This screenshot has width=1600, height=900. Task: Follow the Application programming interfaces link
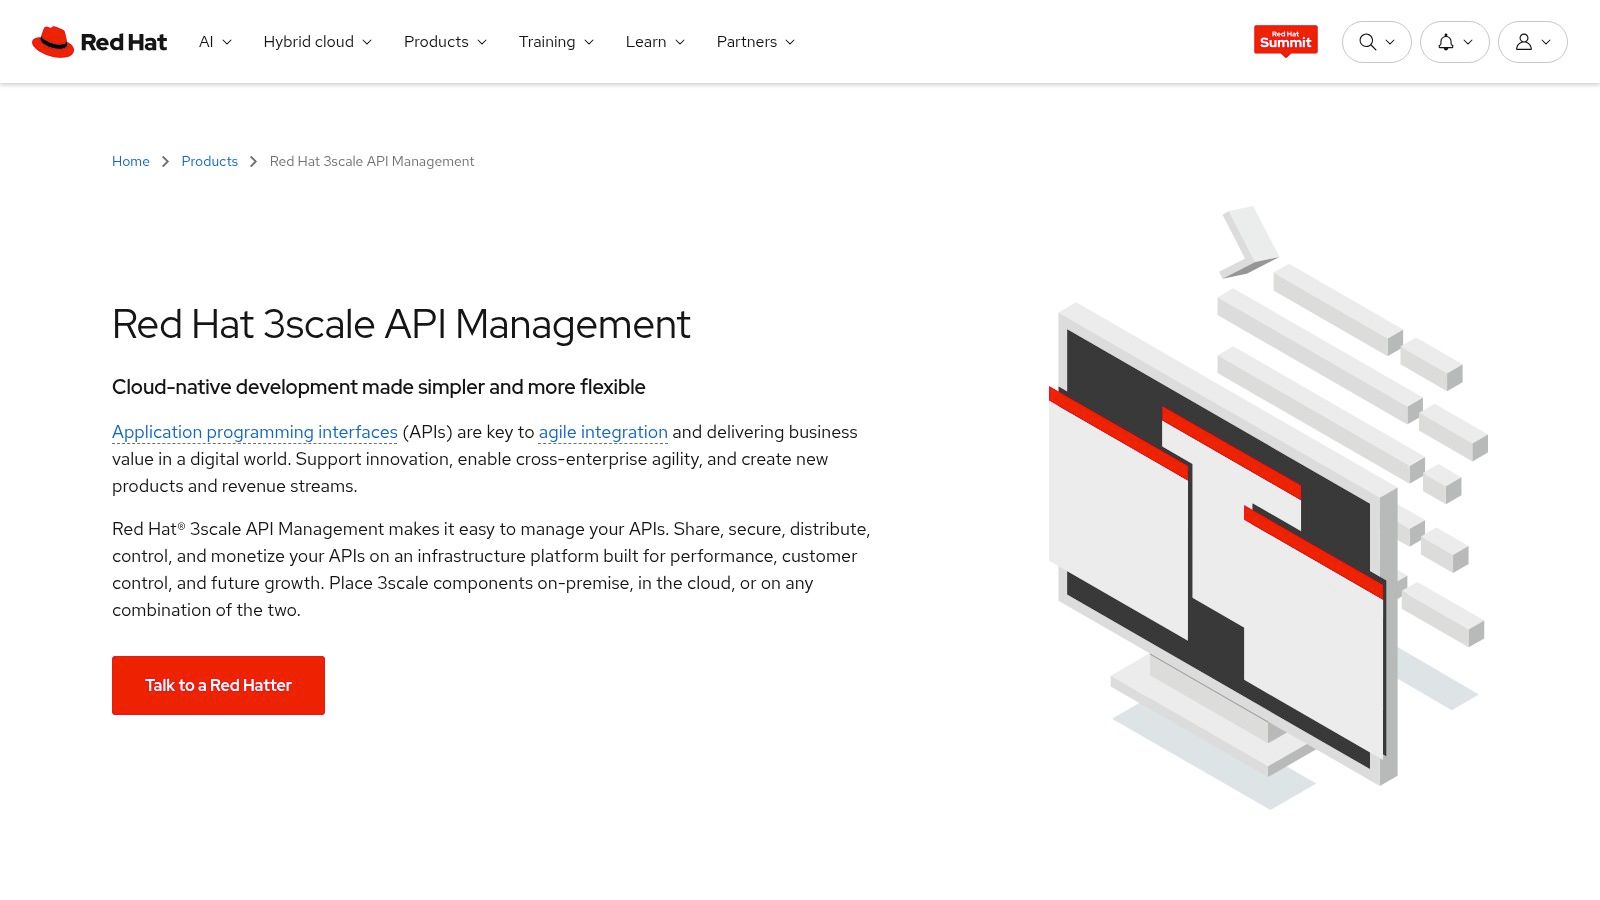tap(254, 432)
